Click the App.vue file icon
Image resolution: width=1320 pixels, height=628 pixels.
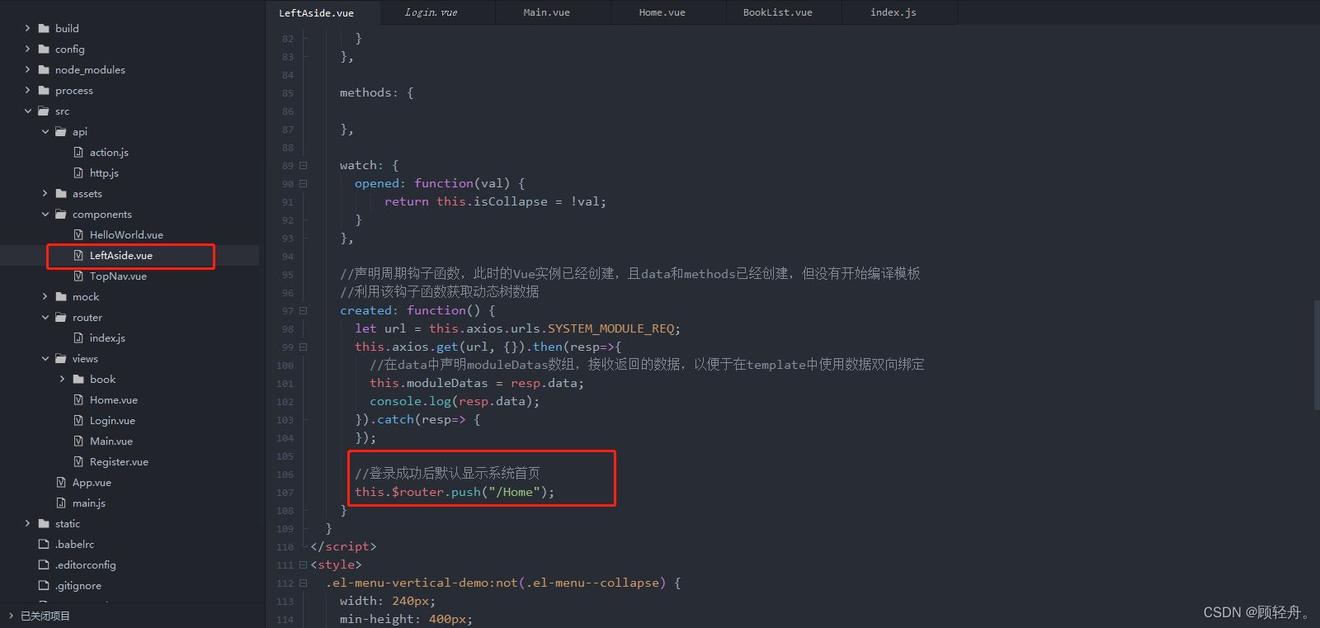tap(62, 483)
